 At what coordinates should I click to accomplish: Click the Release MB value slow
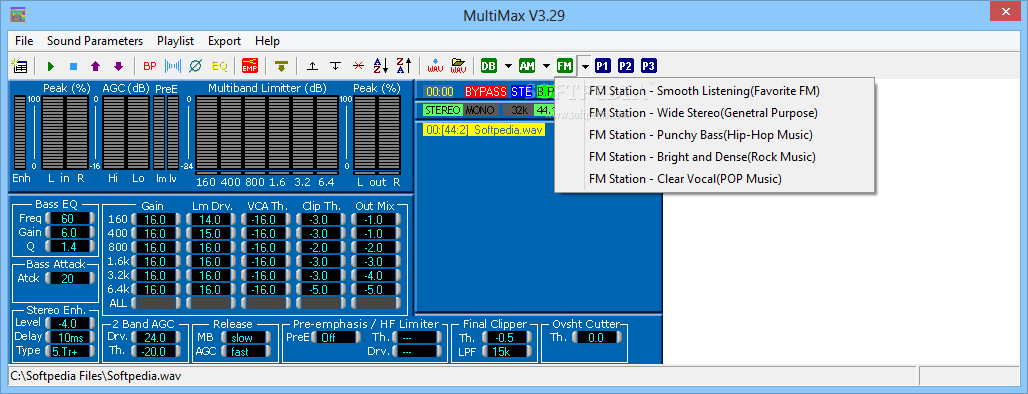[246, 337]
